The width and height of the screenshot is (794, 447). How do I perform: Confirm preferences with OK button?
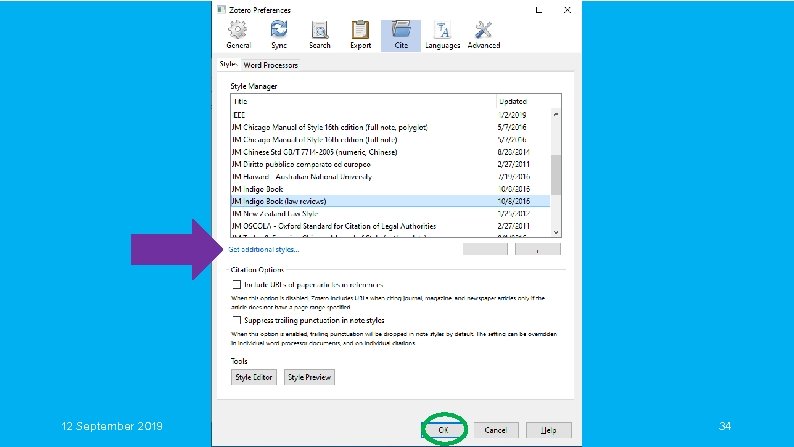click(x=444, y=430)
